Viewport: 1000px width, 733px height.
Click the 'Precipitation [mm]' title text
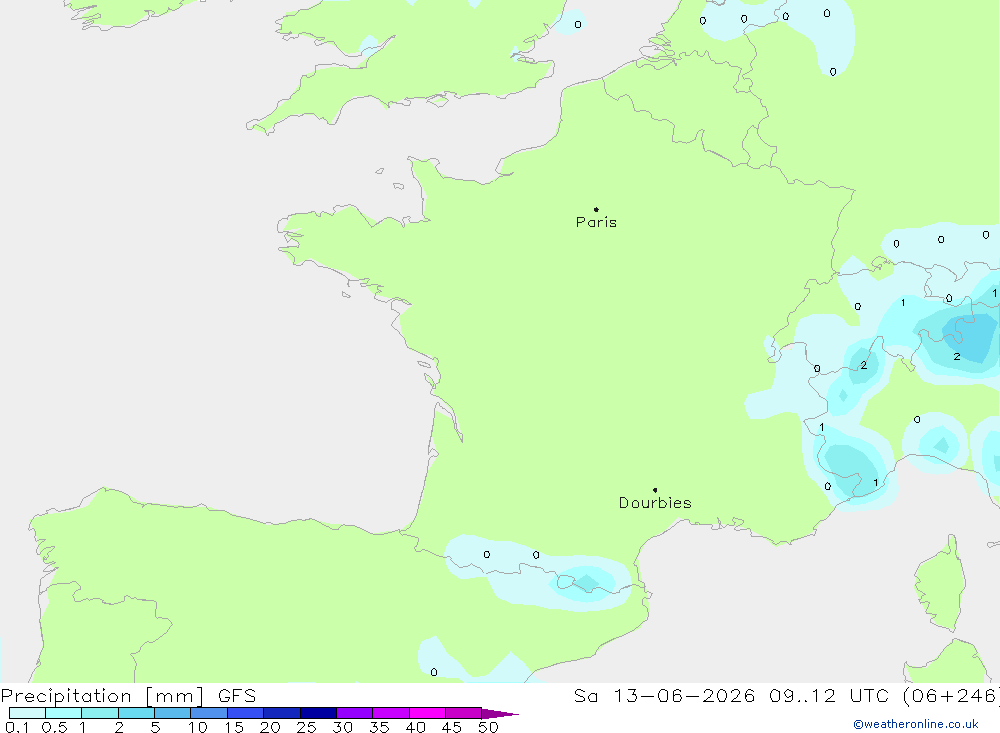pos(102,695)
